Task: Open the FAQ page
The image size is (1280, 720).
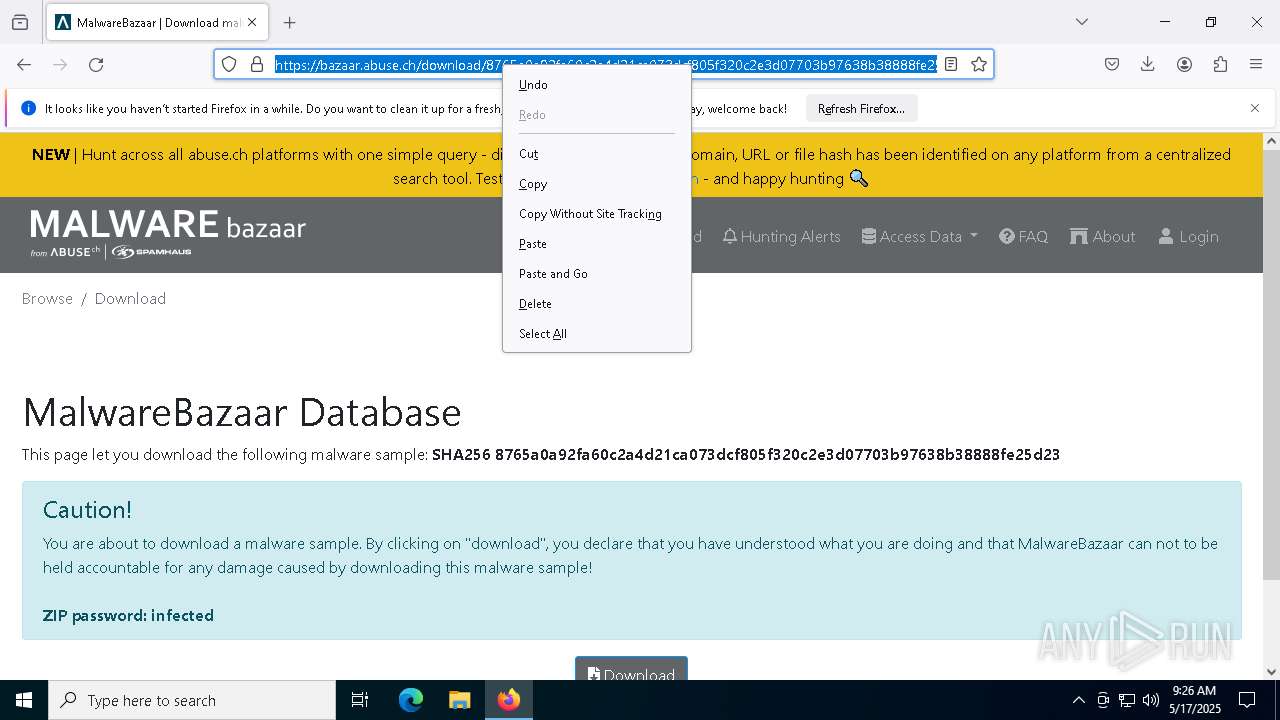Action: [x=1024, y=237]
